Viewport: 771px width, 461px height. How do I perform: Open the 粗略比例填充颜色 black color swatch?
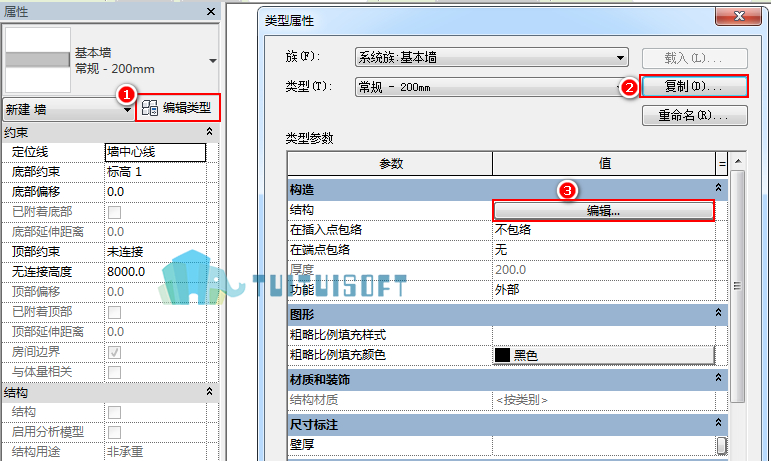coord(603,355)
